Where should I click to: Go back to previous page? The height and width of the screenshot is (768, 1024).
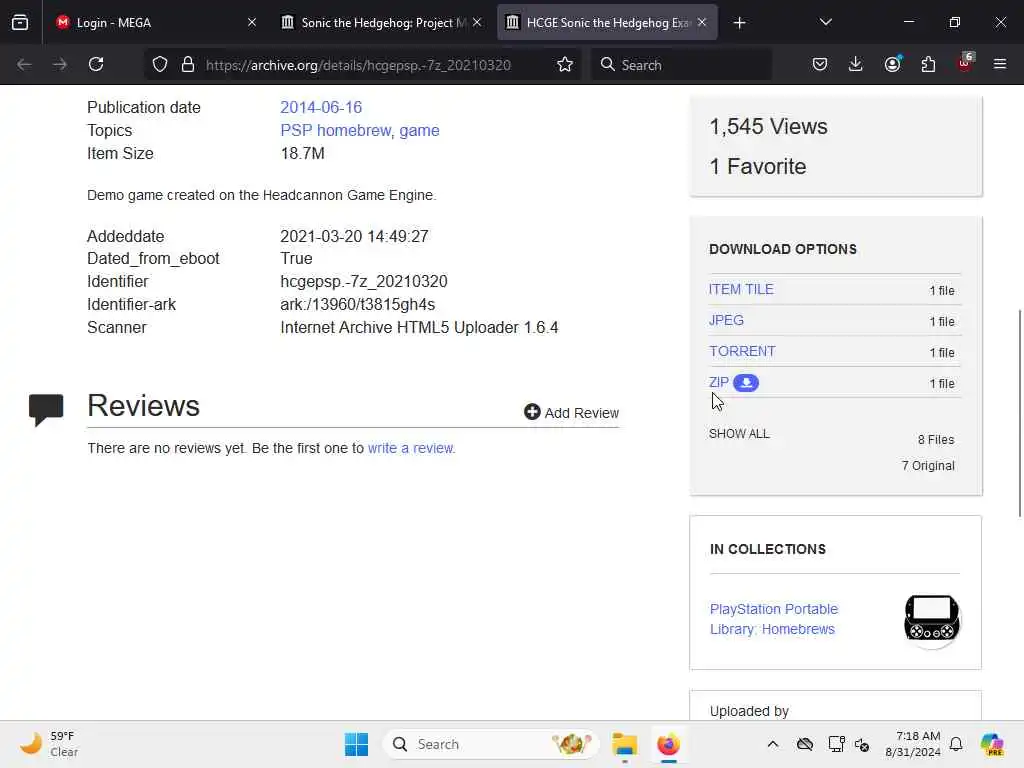tap(24, 65)
